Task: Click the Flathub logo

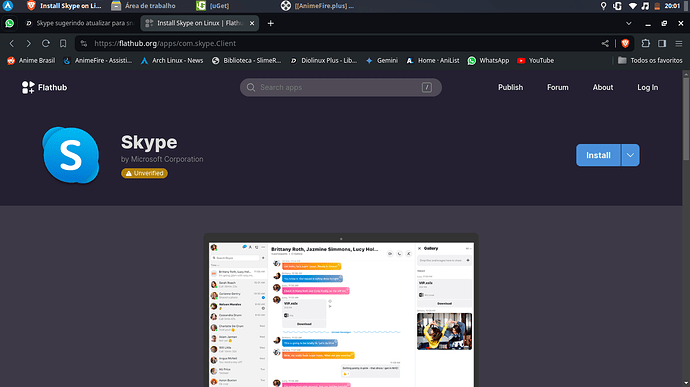Action: 44,87
